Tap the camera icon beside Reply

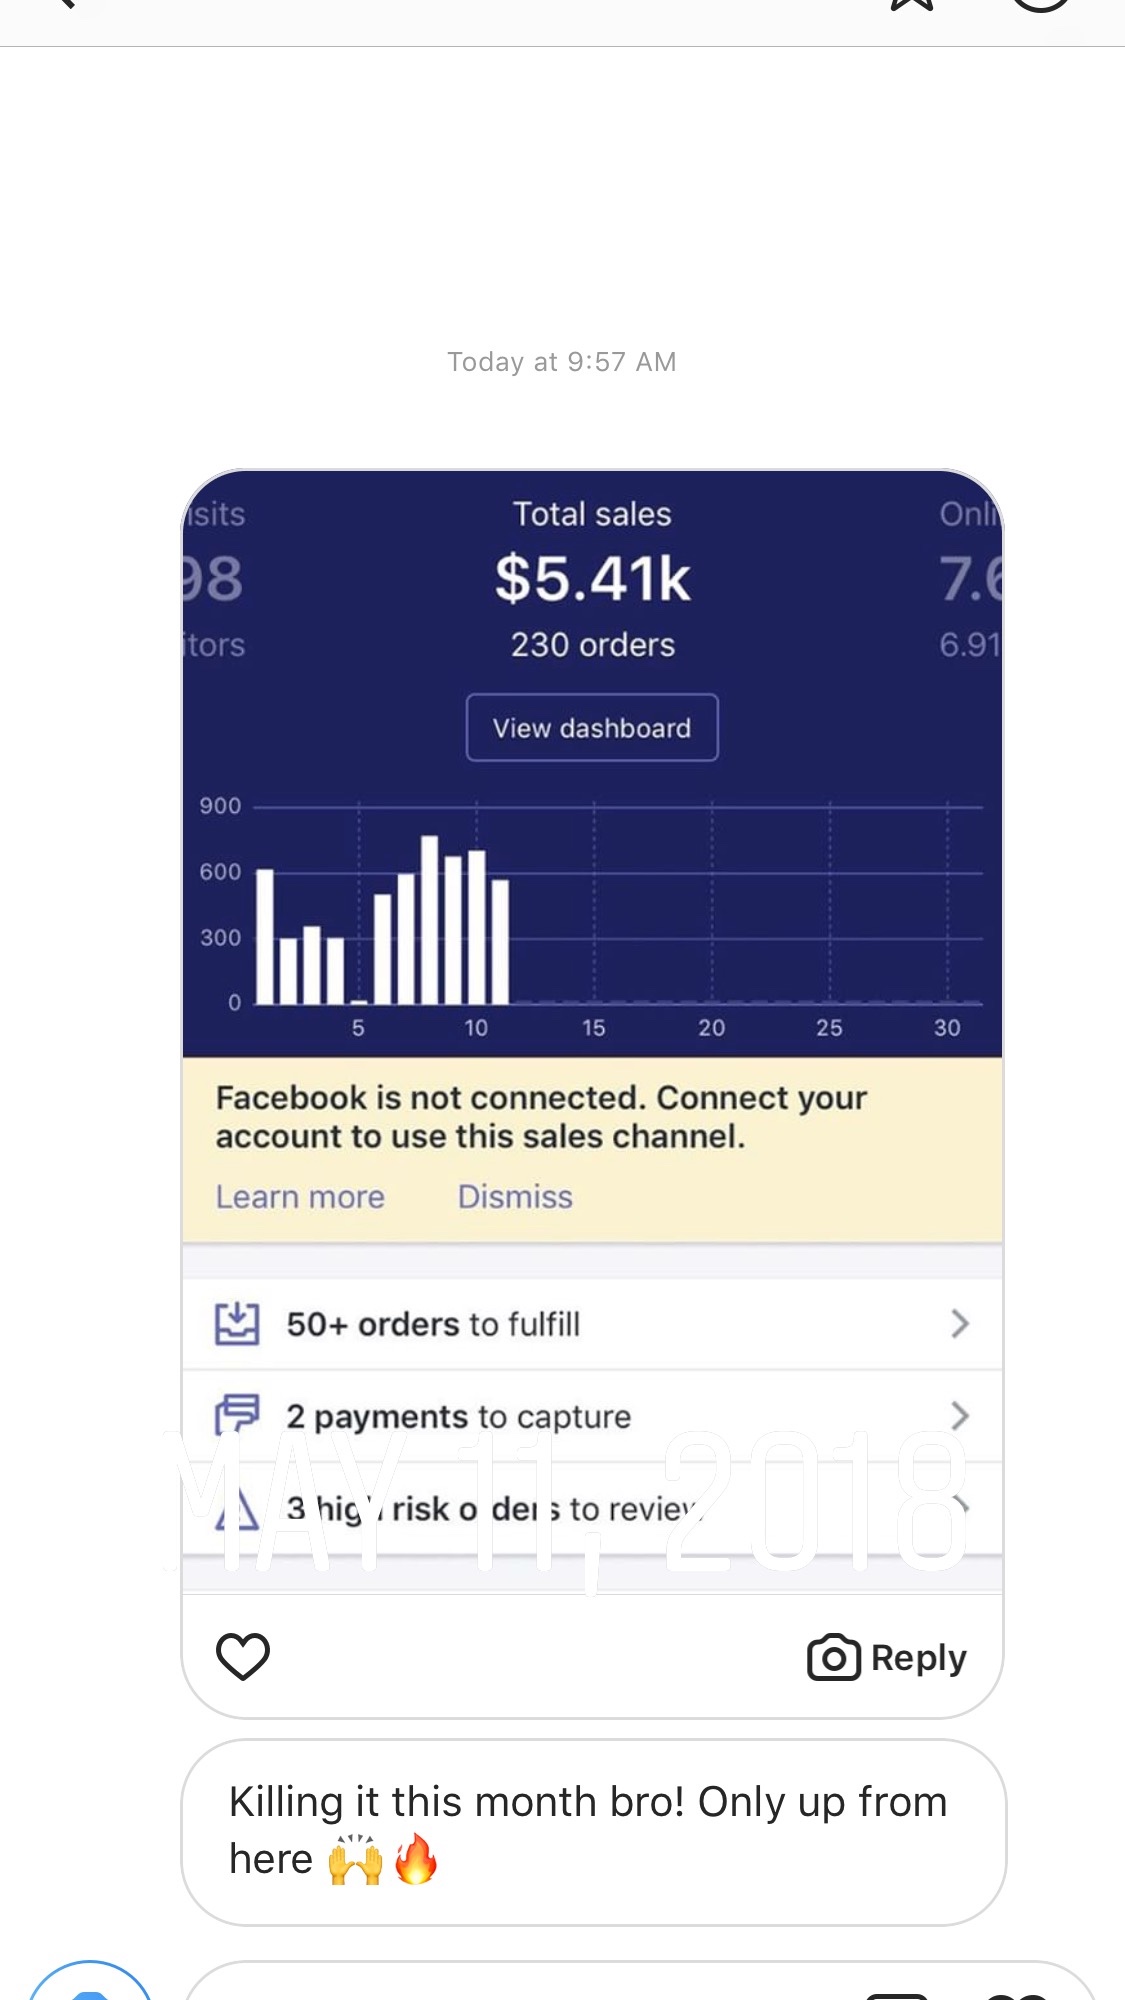click(x=833, y=1657)
